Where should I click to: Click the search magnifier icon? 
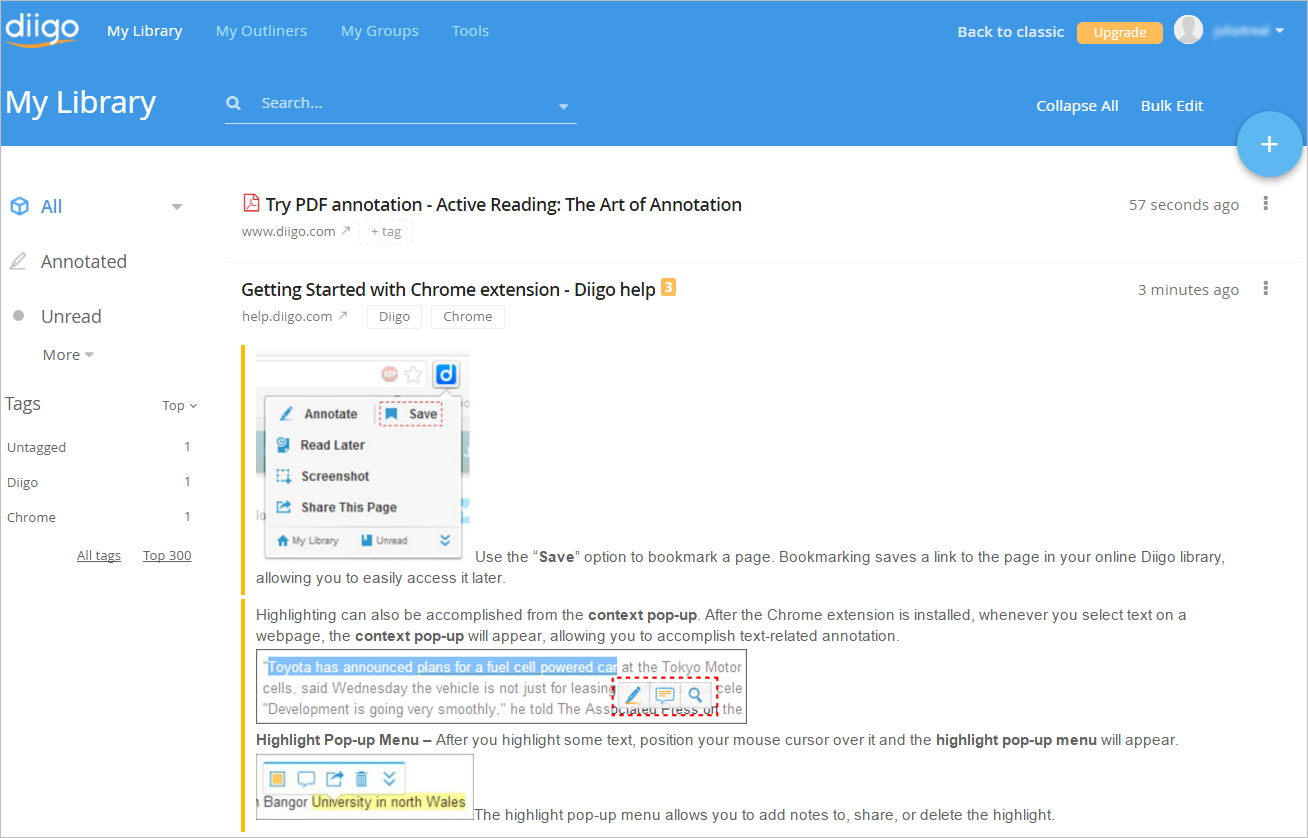pyautogui.click(x=234, y=103)
